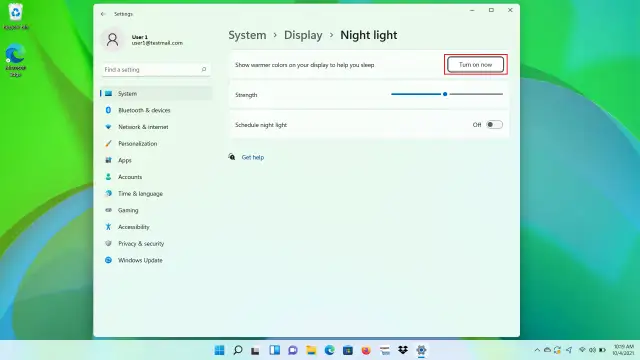Viewport: 640px width, 360px height.
Task: Open Gaming settings category
Action: click(x=156, y=210)
